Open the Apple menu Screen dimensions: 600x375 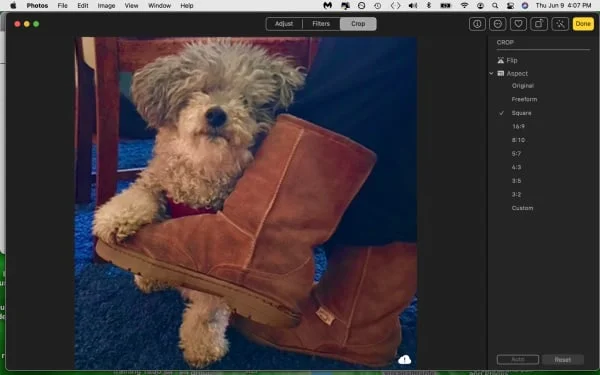13,5
